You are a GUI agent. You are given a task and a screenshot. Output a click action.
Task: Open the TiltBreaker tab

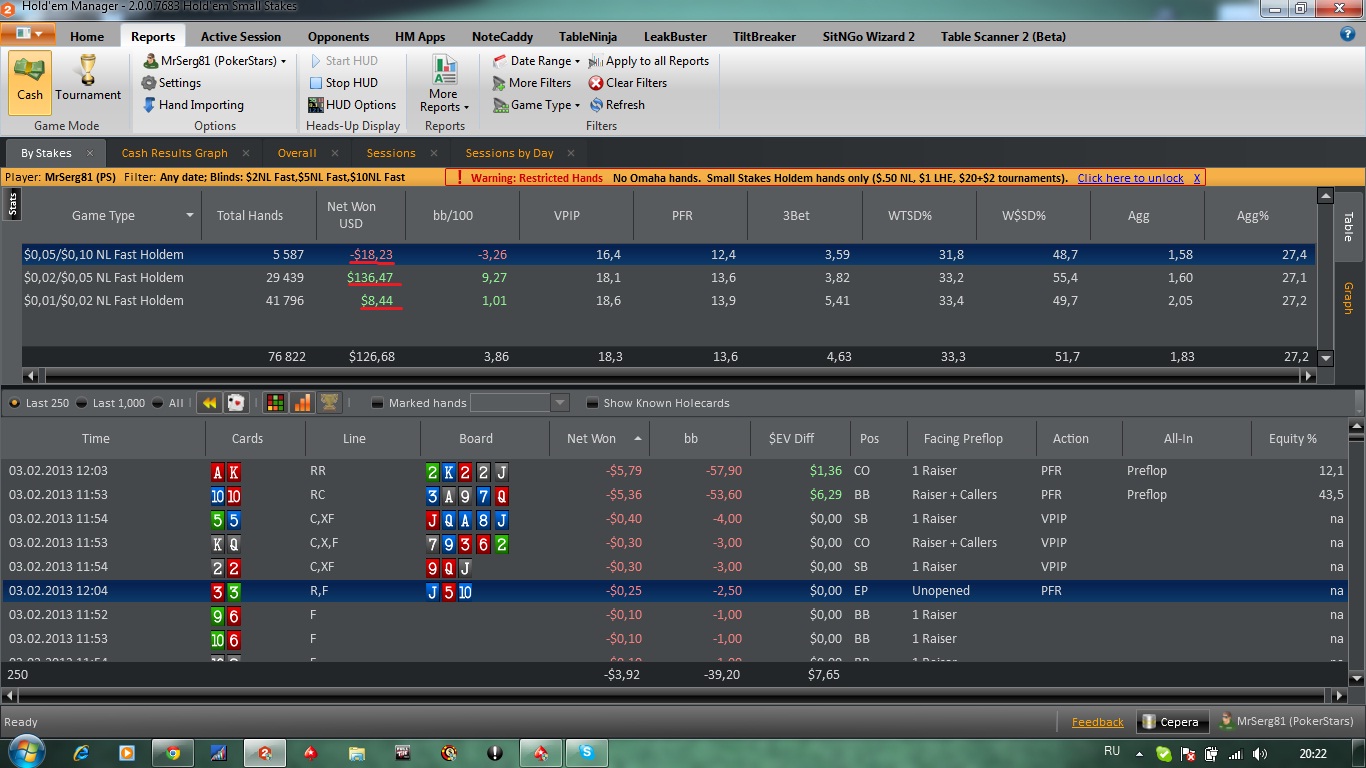click(764, 37)
